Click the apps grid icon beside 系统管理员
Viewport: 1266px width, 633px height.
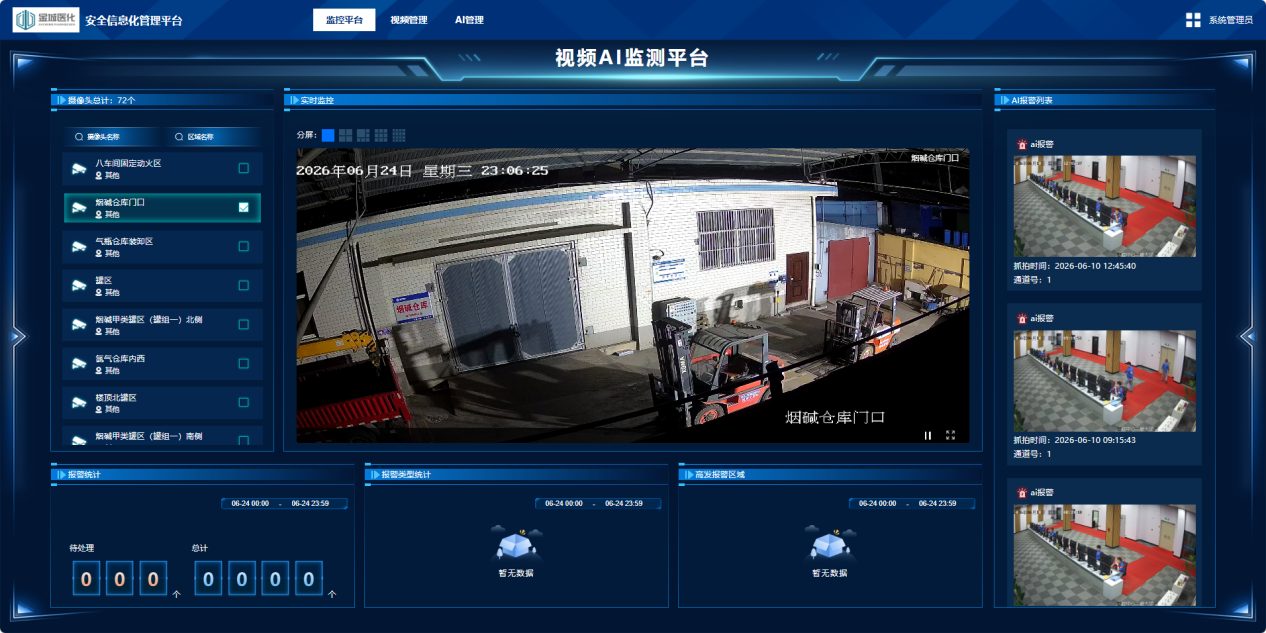pyautogui.click(x=1193, y=20)
